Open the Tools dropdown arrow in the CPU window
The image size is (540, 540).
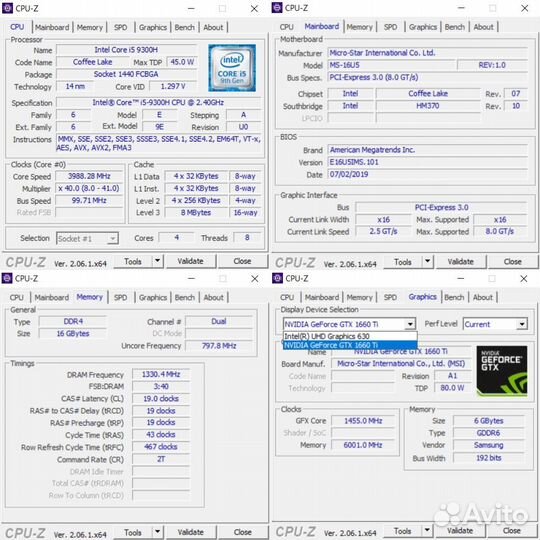tap(157, 261)
